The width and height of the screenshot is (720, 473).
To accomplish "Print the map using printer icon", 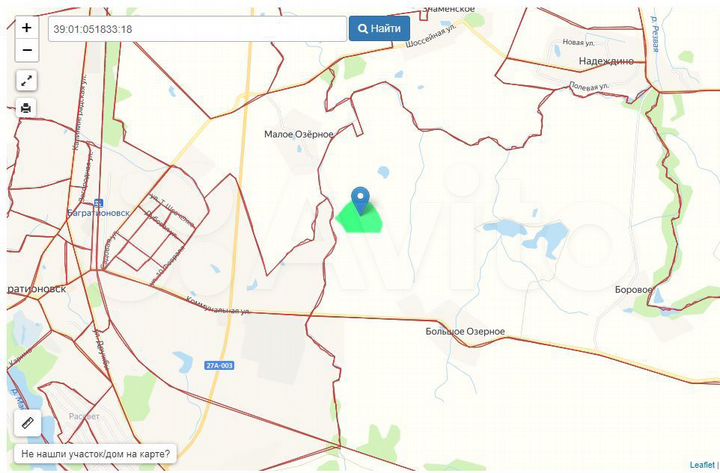I will tap(26, 108).
